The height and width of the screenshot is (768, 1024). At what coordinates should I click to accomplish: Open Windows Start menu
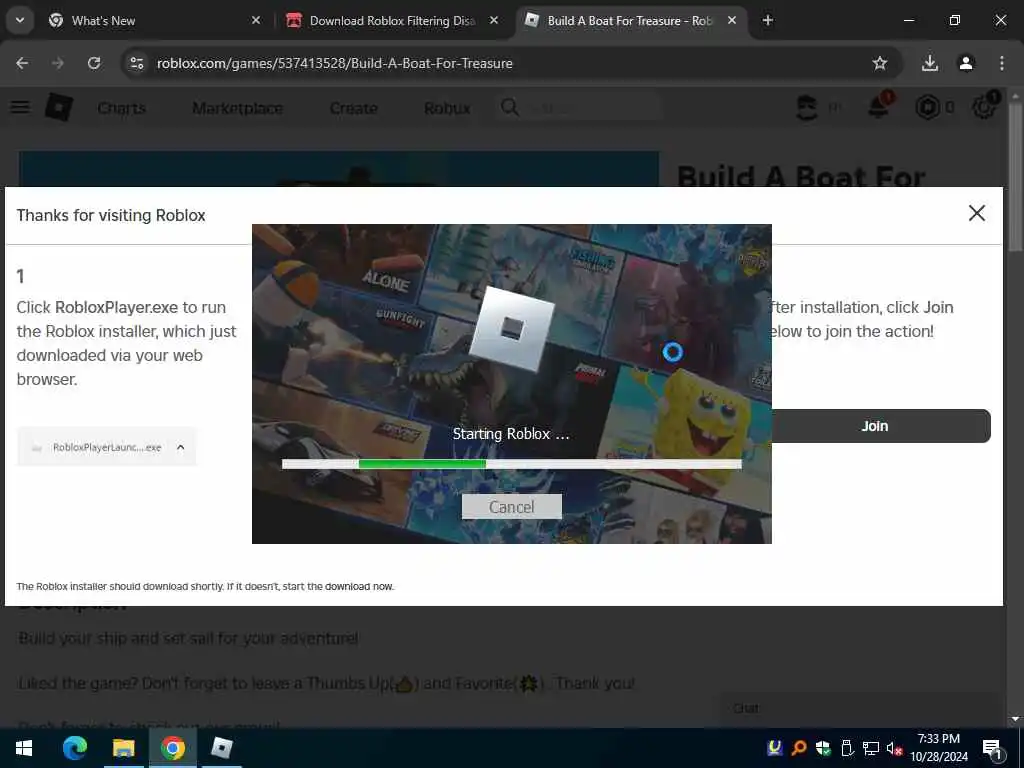tap(24, 748)
